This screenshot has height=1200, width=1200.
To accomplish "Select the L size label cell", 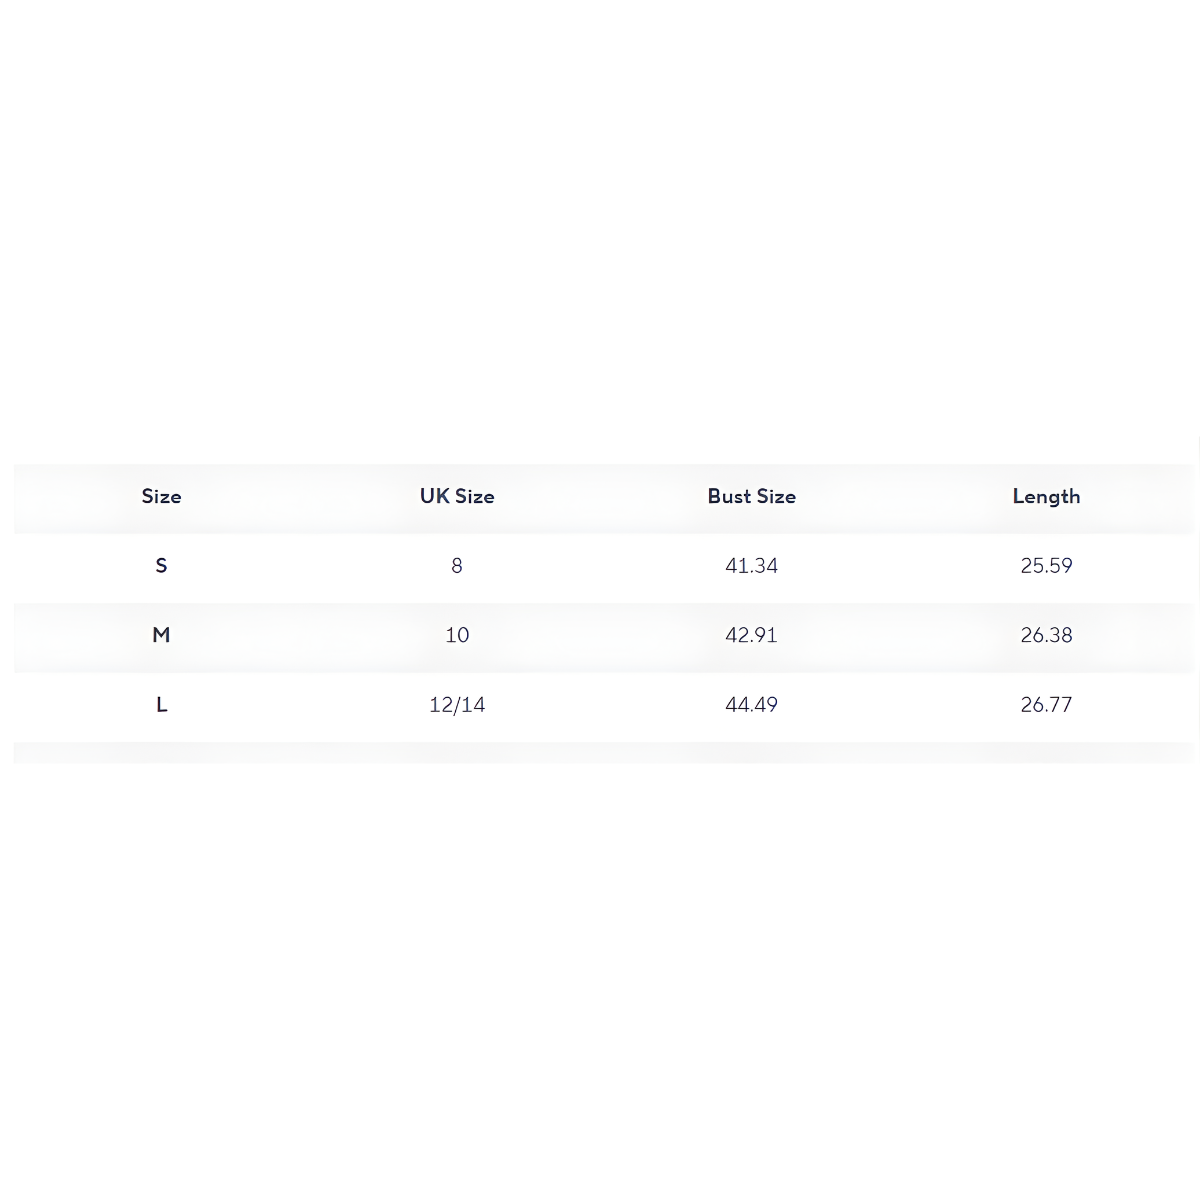I will tap(161, 705).
